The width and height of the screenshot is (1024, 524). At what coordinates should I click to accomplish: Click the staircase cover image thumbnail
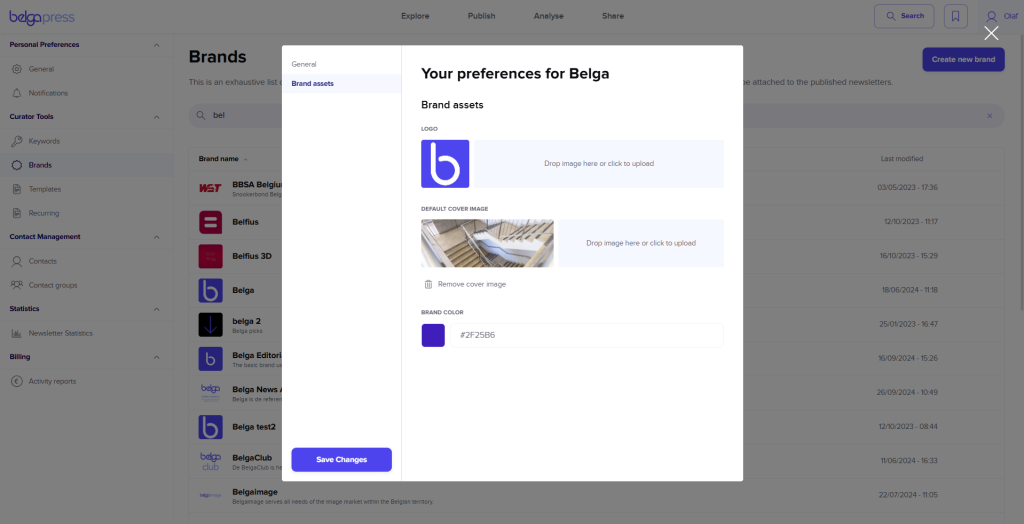coord(487,243)
